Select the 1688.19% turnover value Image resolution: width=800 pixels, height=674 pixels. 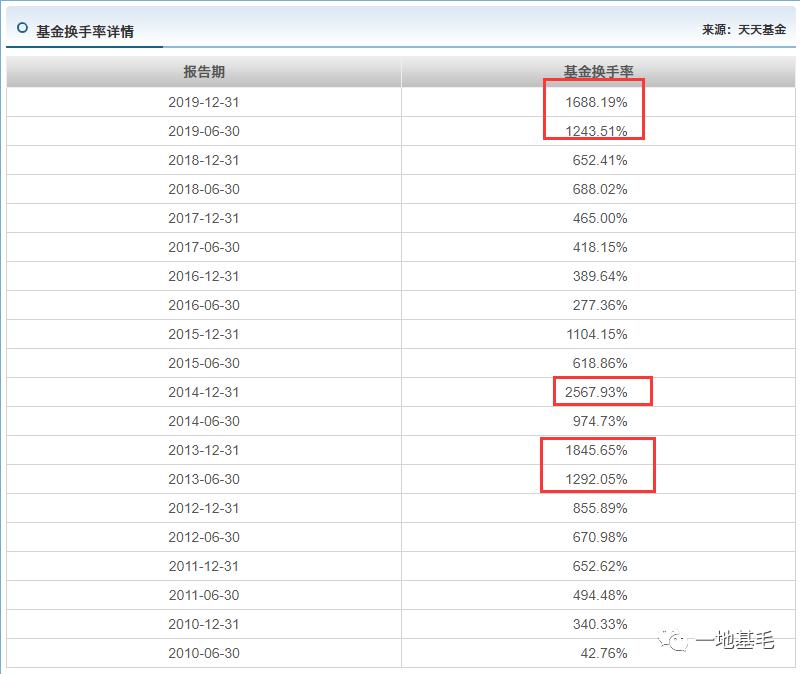596,102
